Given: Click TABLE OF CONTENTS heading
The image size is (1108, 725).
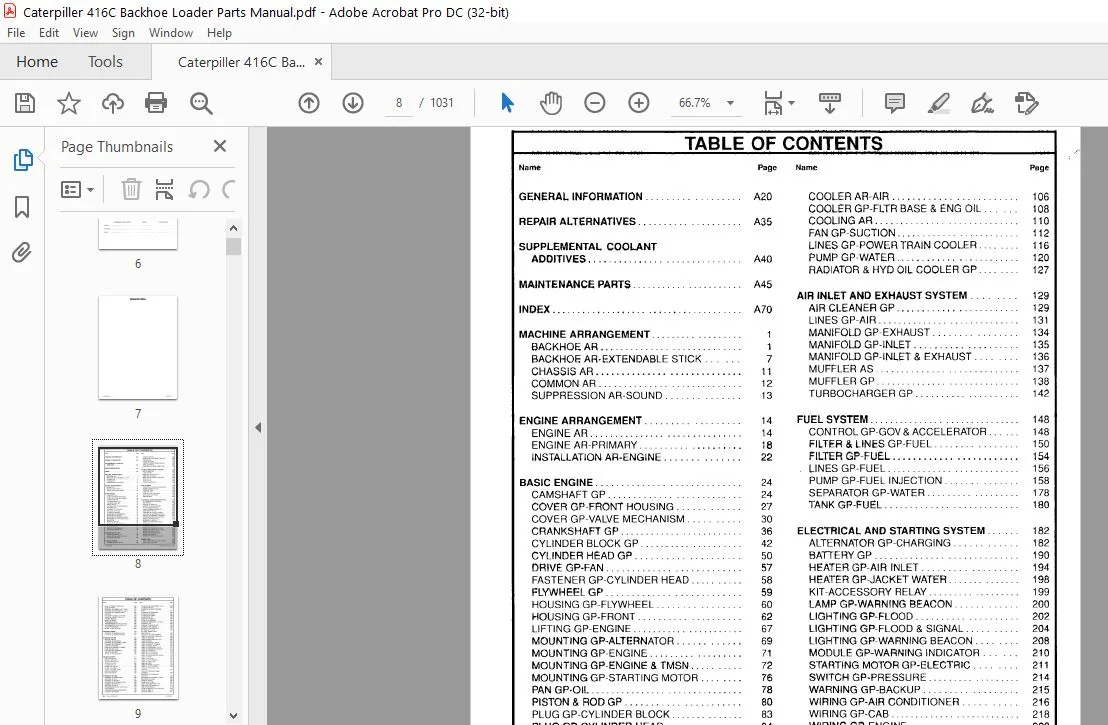Looking at the screenshot, I should pos(784,143).
